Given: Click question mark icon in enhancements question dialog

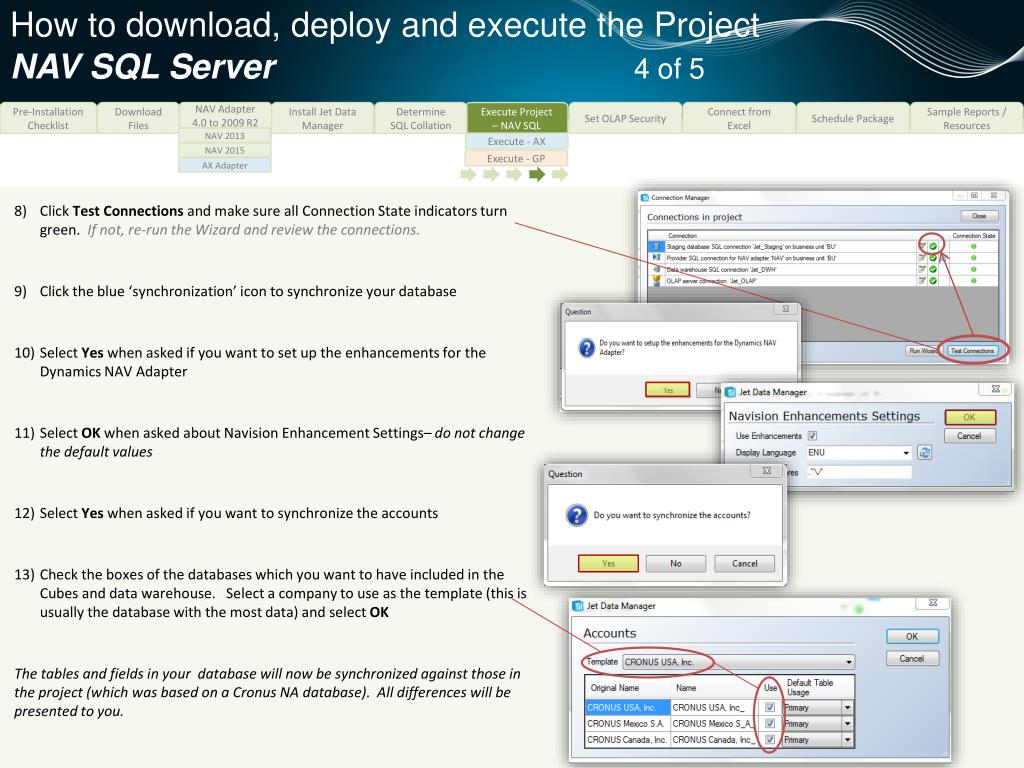Looking at the screenshot, I should pyautogui.click(x=586, y=348).
